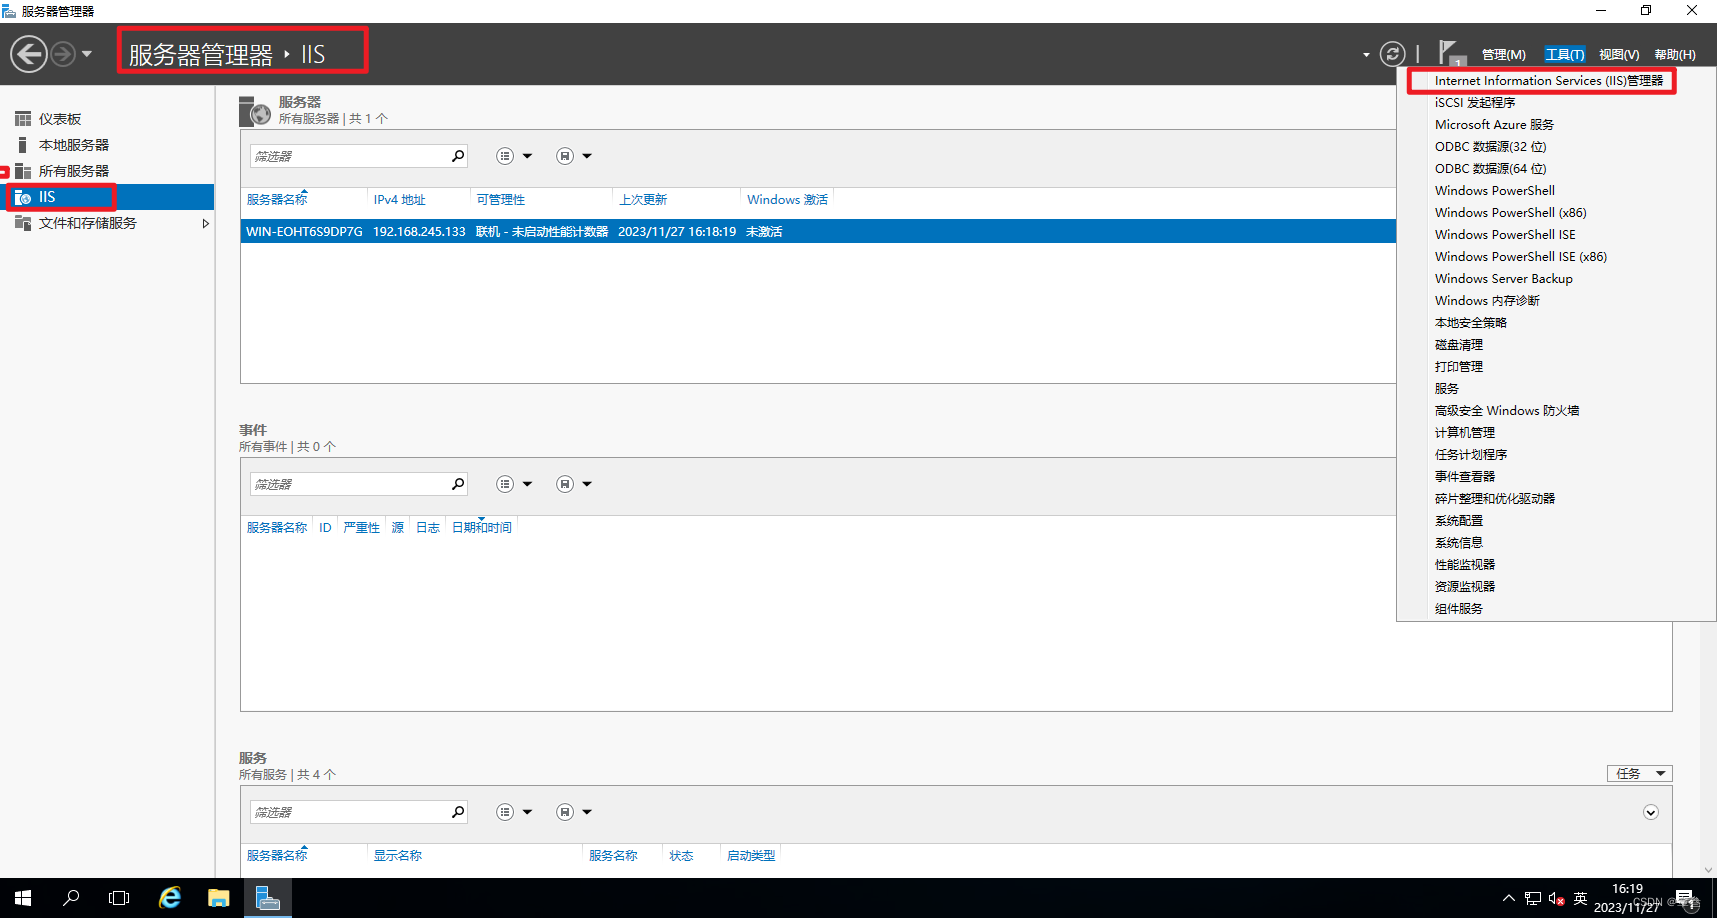This screenshot has height=918, width=1717.
Task: Open taskbar search
Action: (71, 898)
